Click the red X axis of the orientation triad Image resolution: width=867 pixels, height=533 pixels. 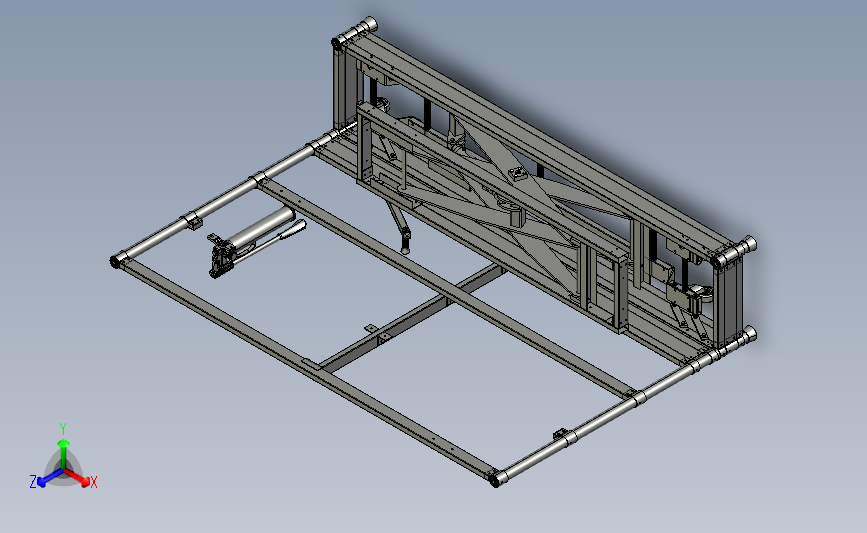point(77,478)
